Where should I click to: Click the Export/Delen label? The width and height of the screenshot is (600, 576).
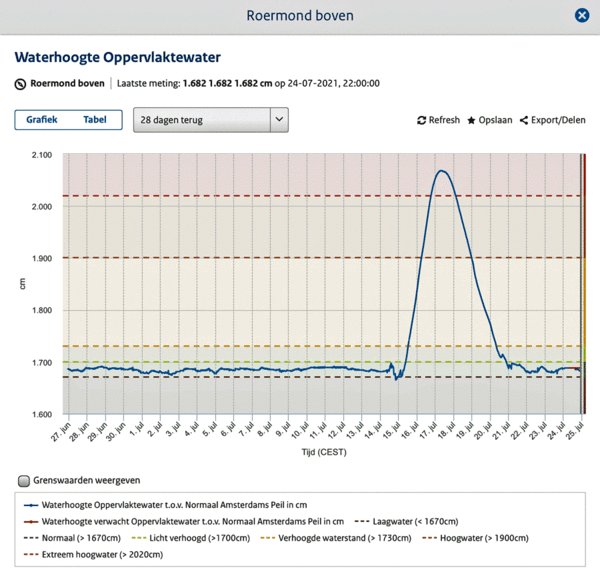(x=558, y=120)
